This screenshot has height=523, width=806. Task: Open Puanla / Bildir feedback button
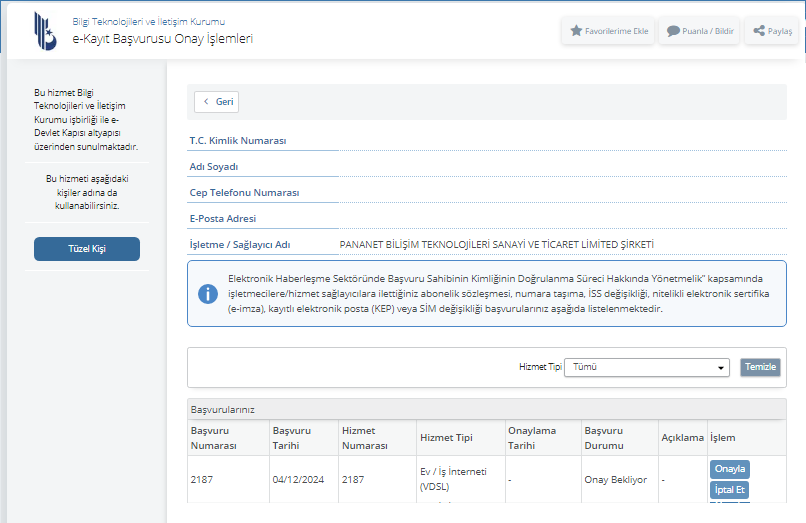pyautogui.click(x=700, y=31)
